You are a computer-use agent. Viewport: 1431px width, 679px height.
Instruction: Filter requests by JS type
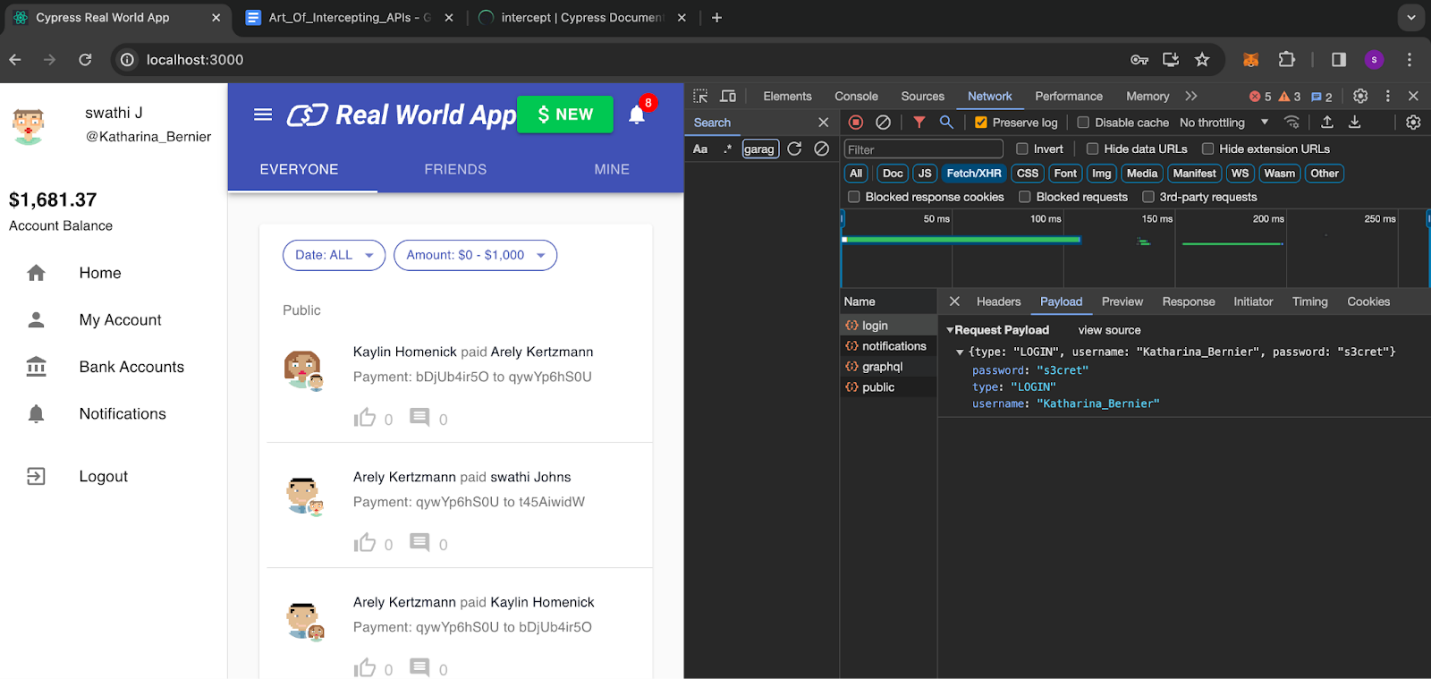tap(925, 173)
